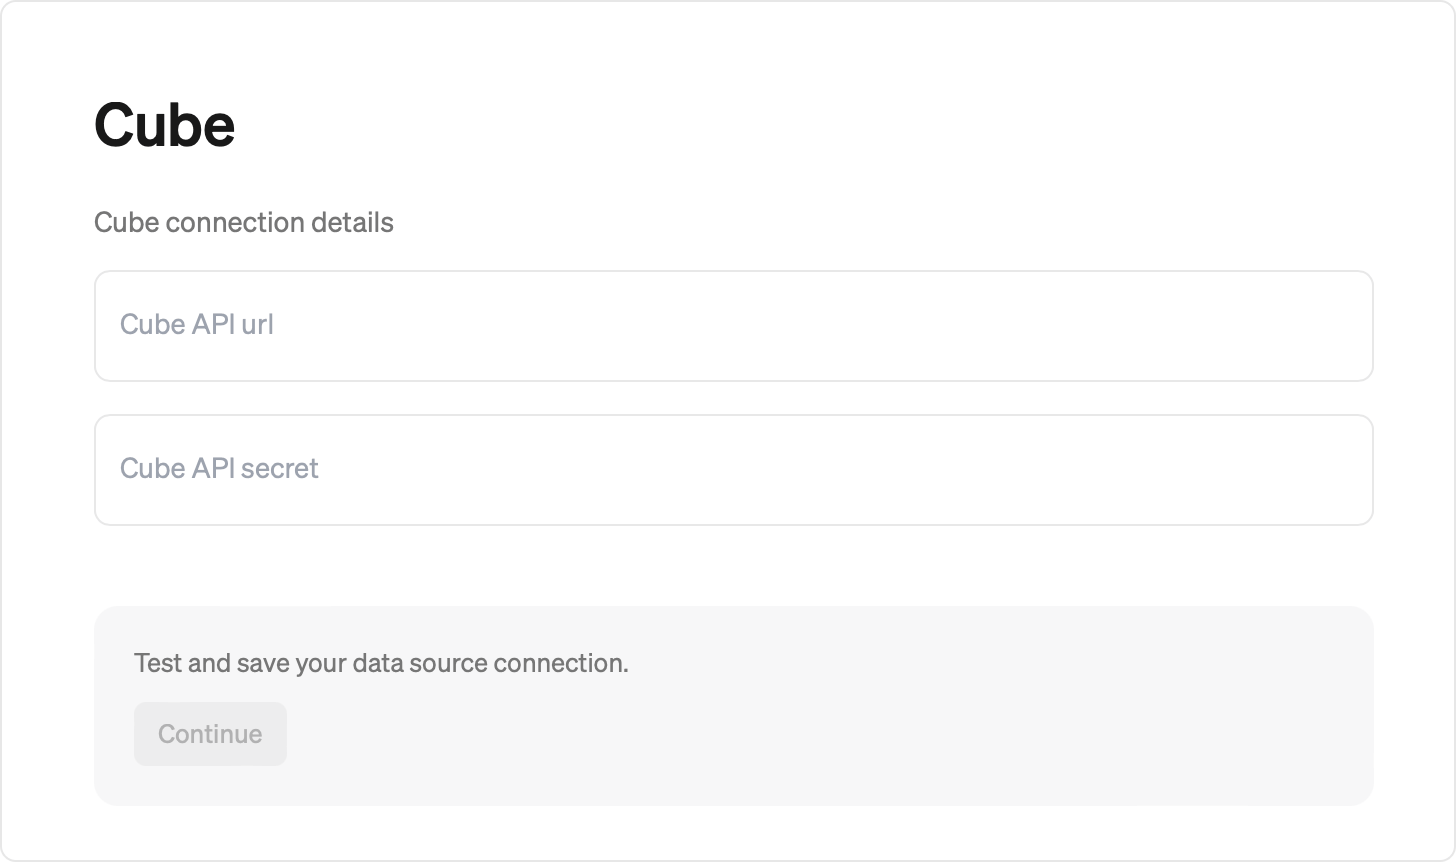Click 'Test and save your data source connection' text
Screen dimensions: 1456x862
click(x=381, y=663)
